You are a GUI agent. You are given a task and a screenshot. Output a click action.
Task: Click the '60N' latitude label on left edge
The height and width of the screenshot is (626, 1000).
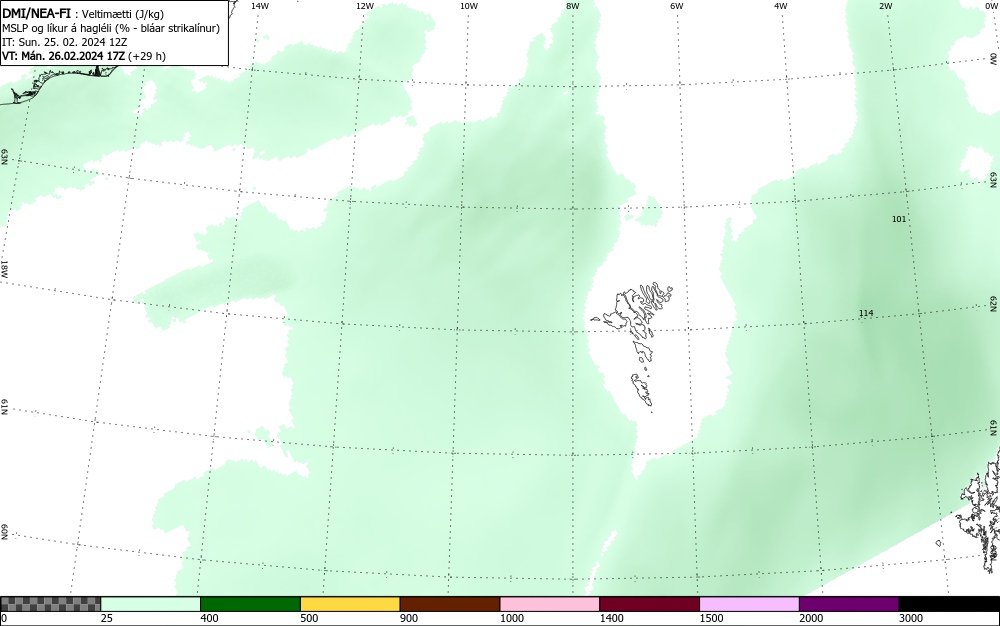(x=4, y=532)
